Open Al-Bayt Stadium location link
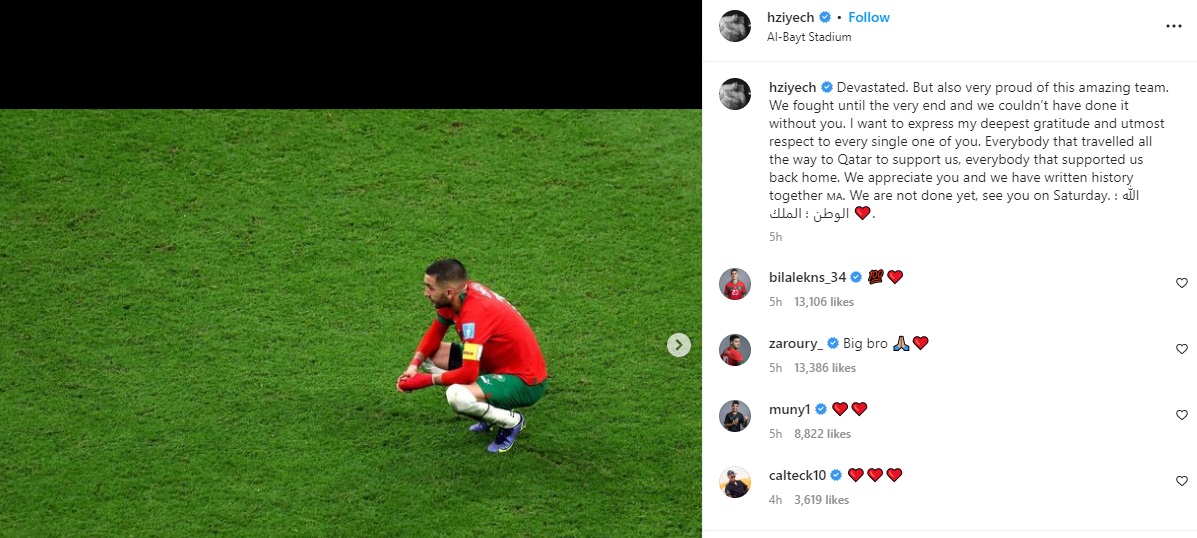The image size is (1197, 538). tap(809, 37)
